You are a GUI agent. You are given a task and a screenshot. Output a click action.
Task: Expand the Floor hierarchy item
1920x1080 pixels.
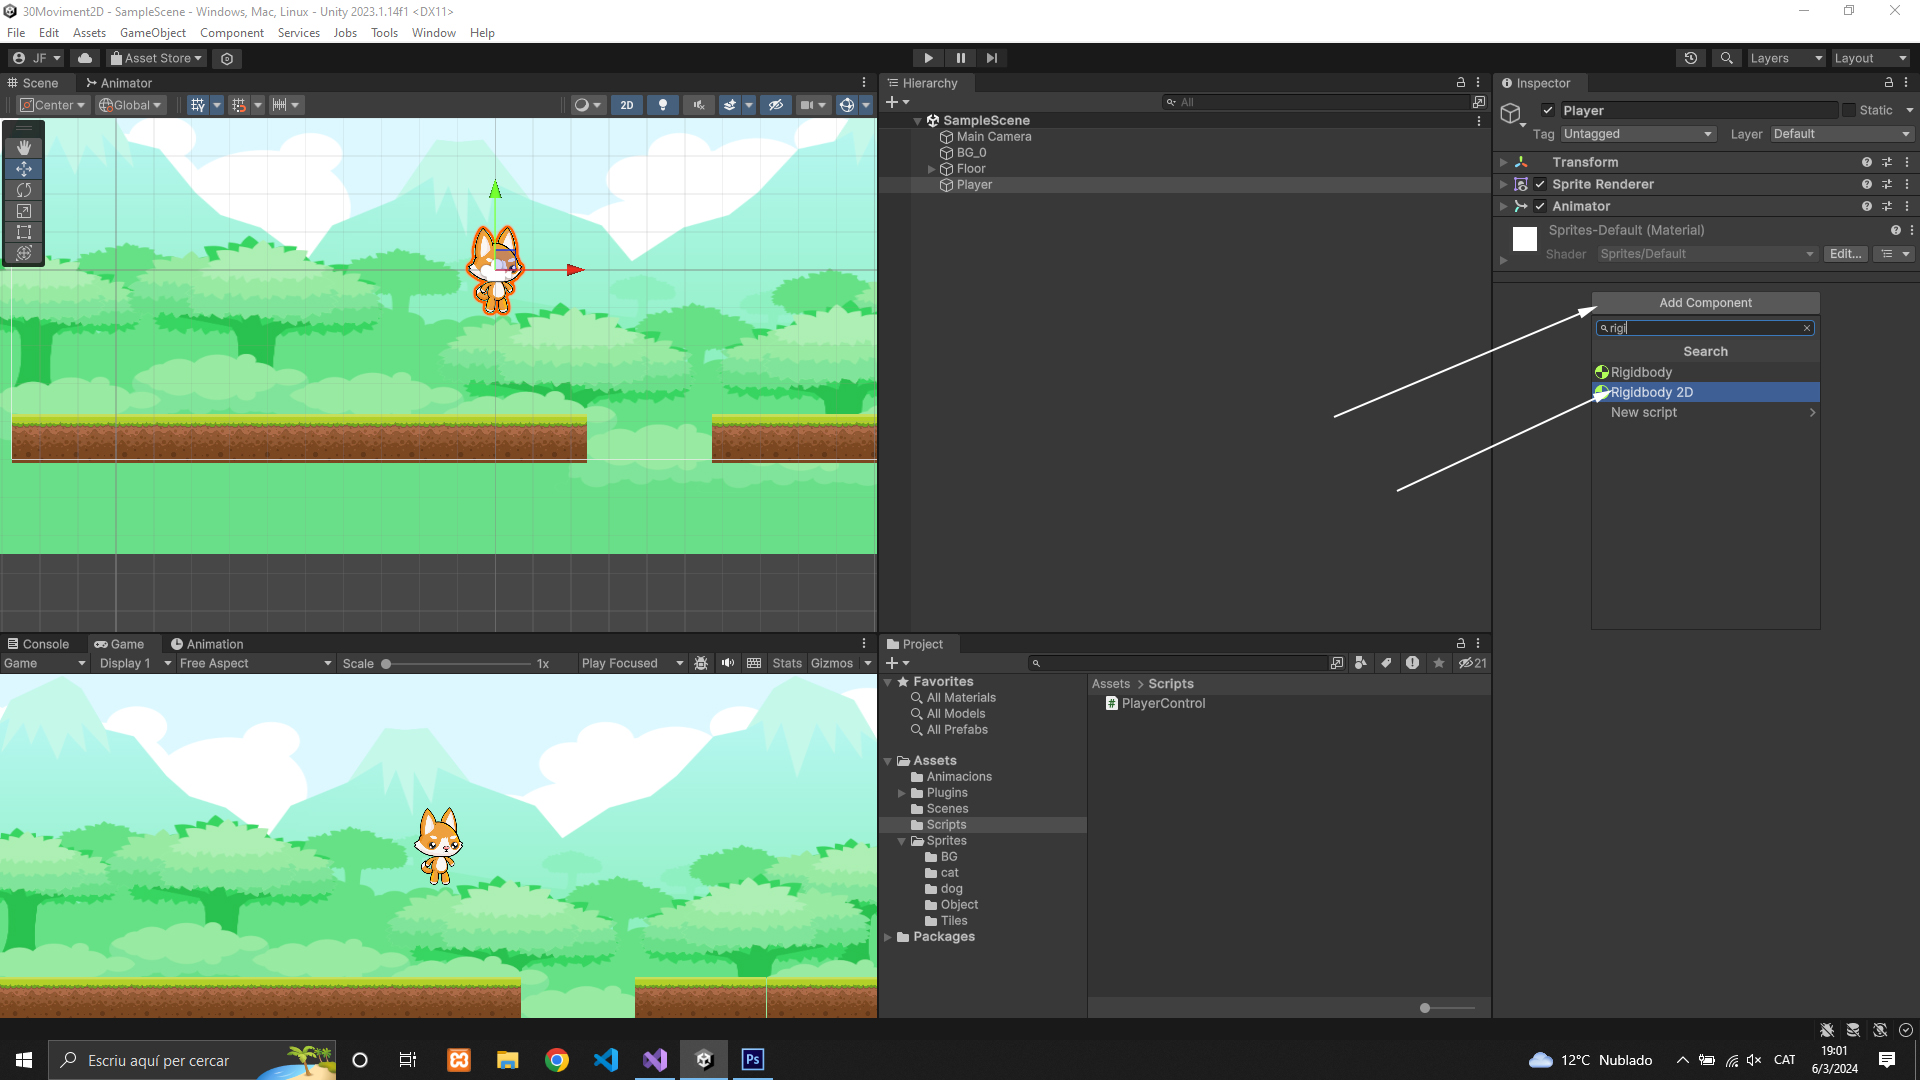tap(931, 169)
